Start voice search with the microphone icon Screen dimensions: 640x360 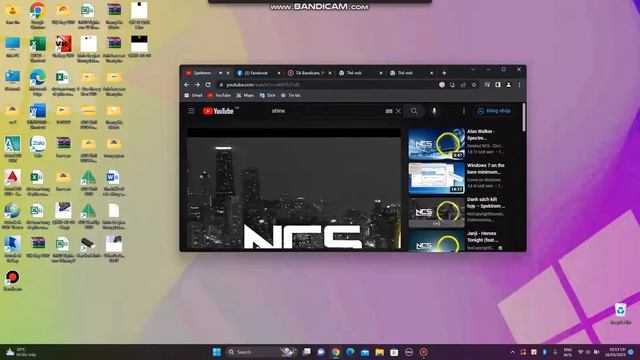pos(434,111)
